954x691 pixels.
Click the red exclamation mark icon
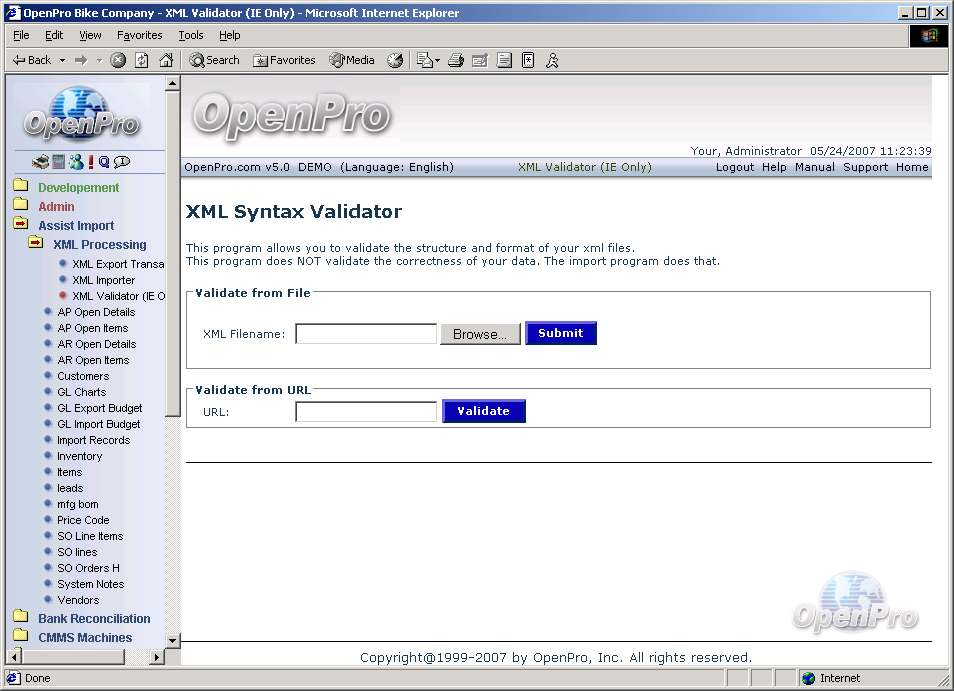click(91, 162)
